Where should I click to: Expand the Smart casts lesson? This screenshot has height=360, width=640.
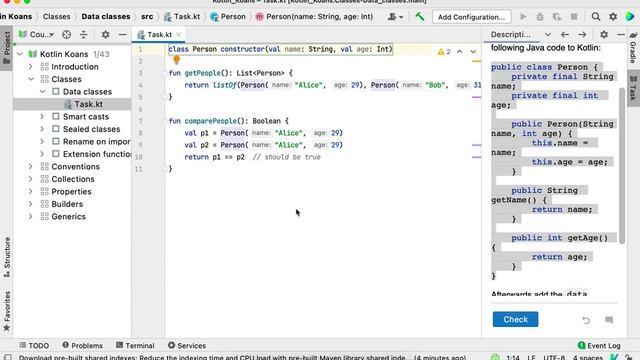pyautogui.click(x=42, y=117)
